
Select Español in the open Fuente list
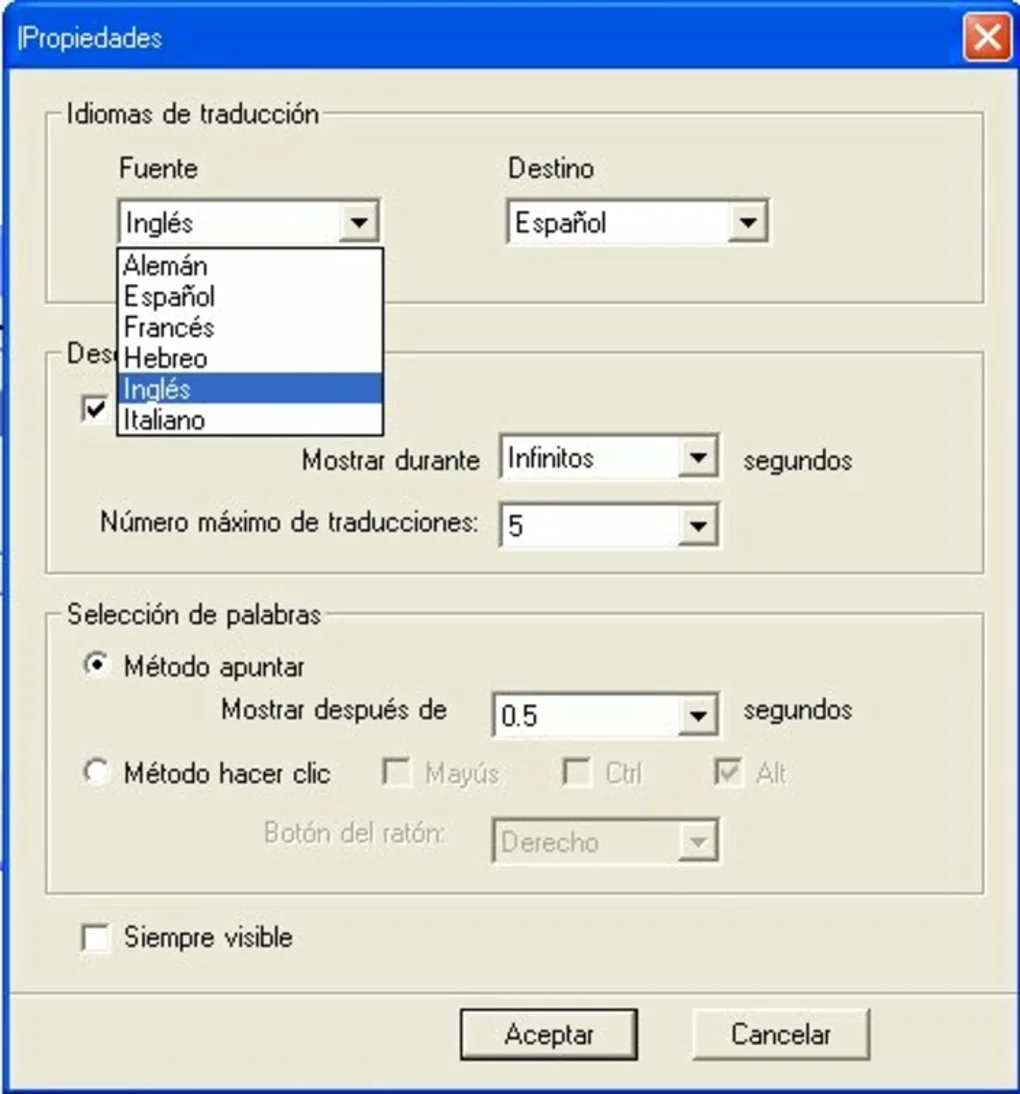coord(250,297)
